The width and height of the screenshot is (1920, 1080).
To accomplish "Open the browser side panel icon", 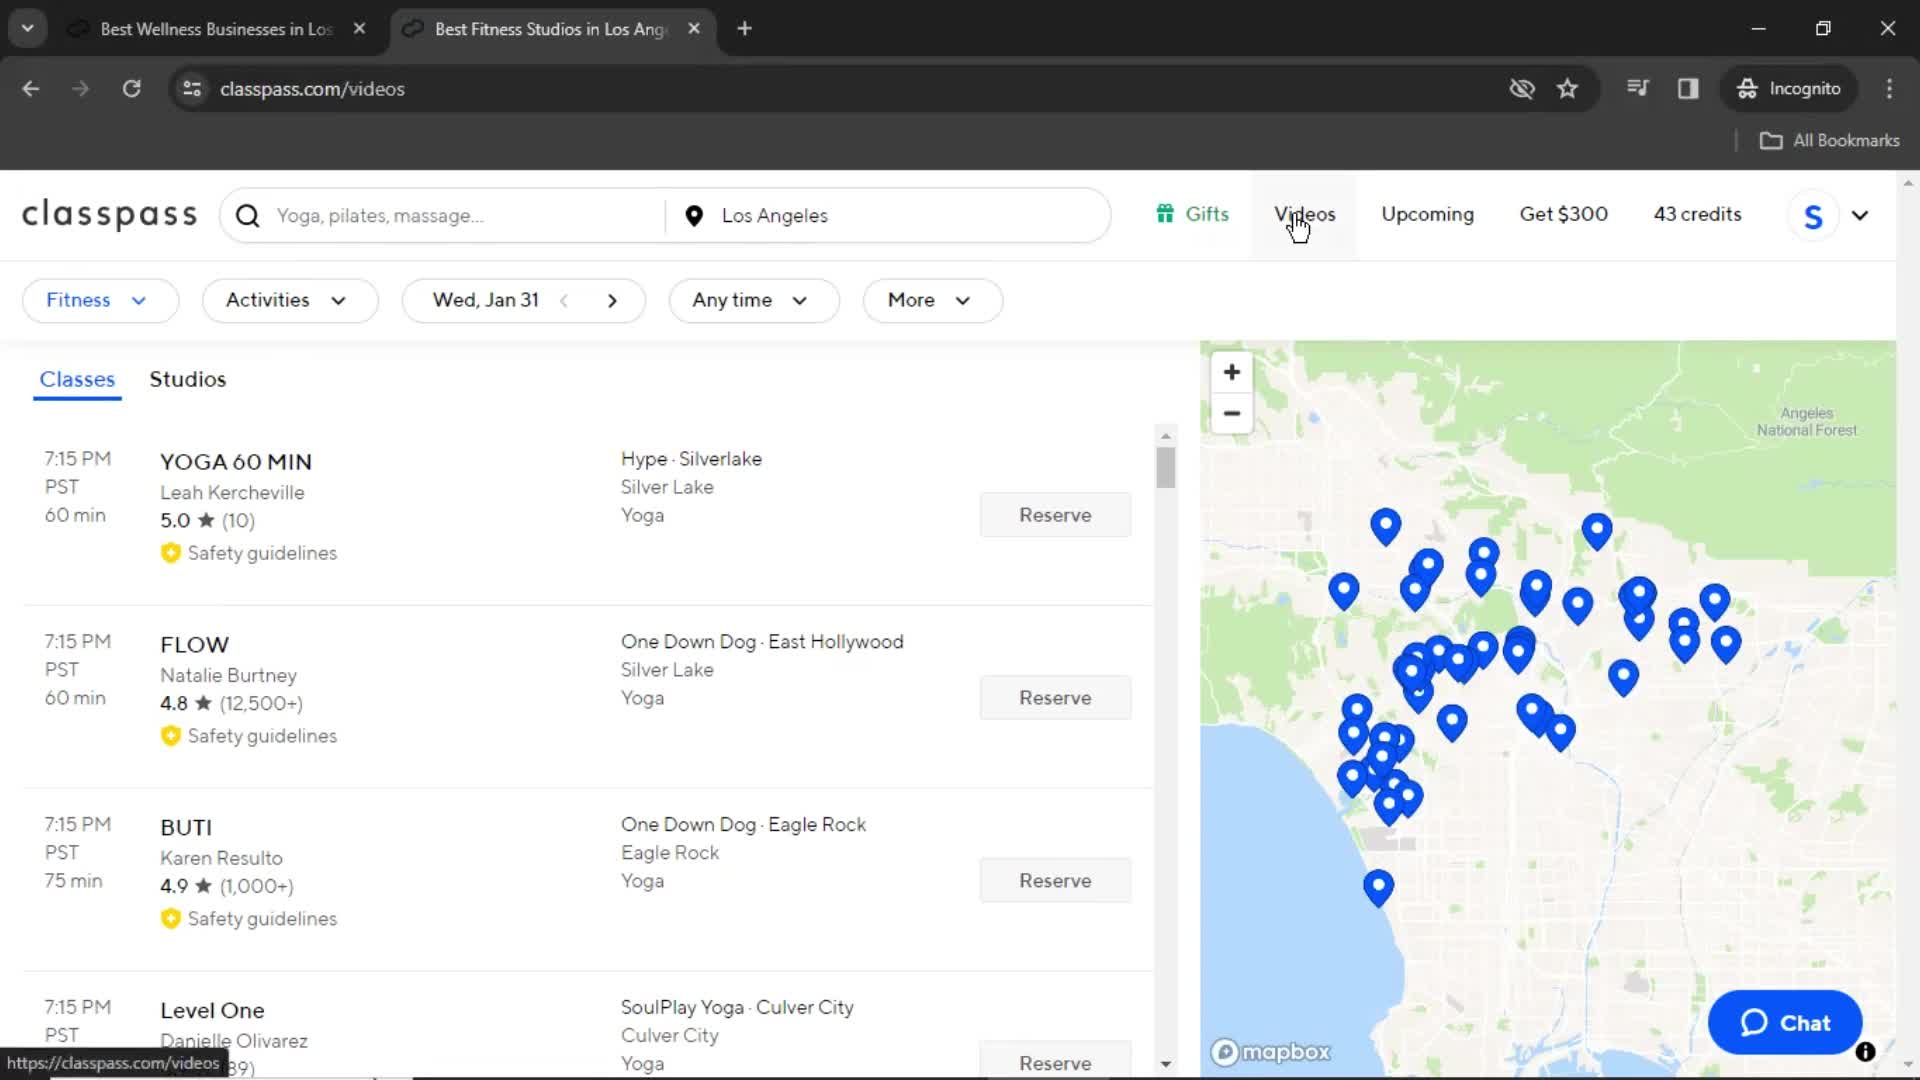I will pos(1688,89).
